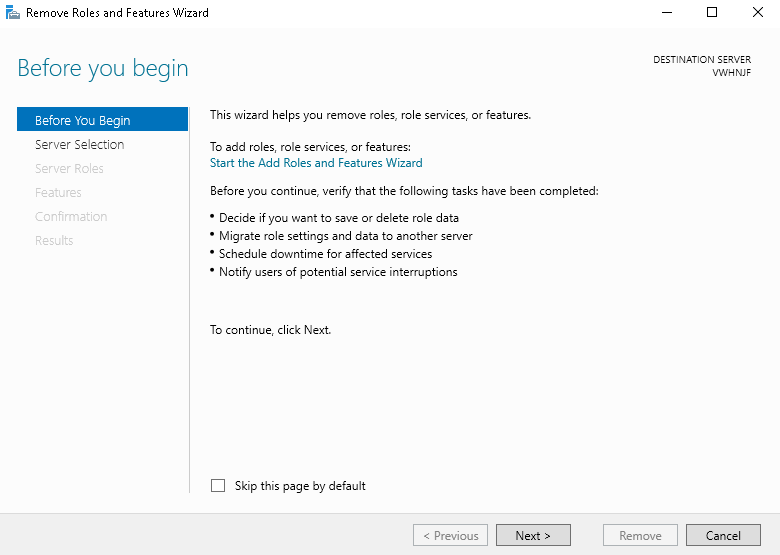This screenshot has height=555, width=780.
Task: Select the Results step in the sidebar
Action: click(x=54, y=240)
